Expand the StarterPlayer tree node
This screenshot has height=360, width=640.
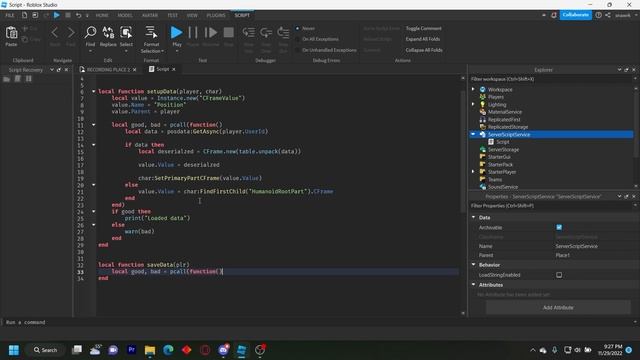coord(473,172)
